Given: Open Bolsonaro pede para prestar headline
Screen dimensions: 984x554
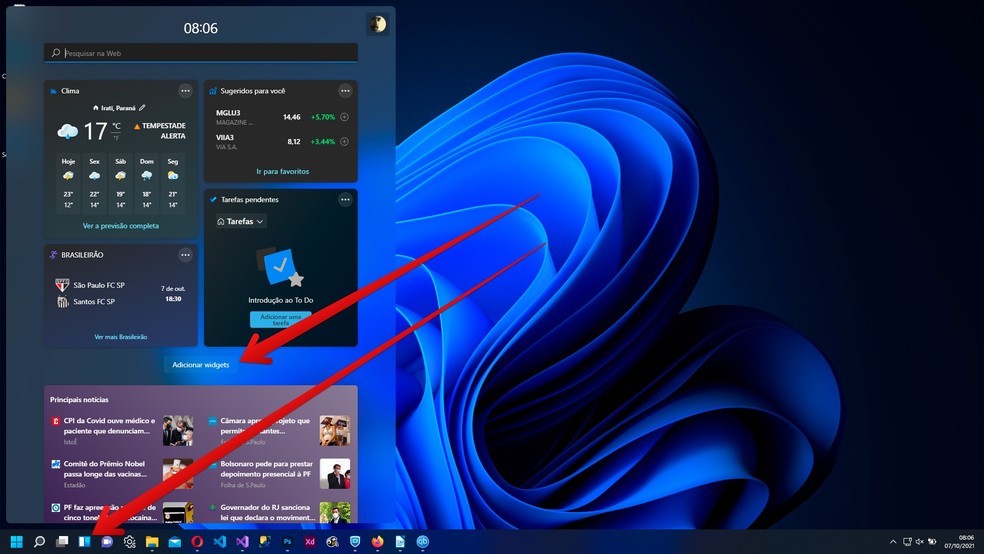Looking at the screenshot, I should click(x=266, y=469).
